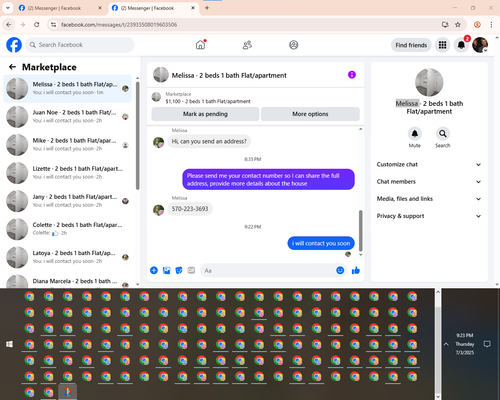This screenshot has width=500, height=400.
Task: View site information icon in address bar
Action: click(x=53, y=25)
